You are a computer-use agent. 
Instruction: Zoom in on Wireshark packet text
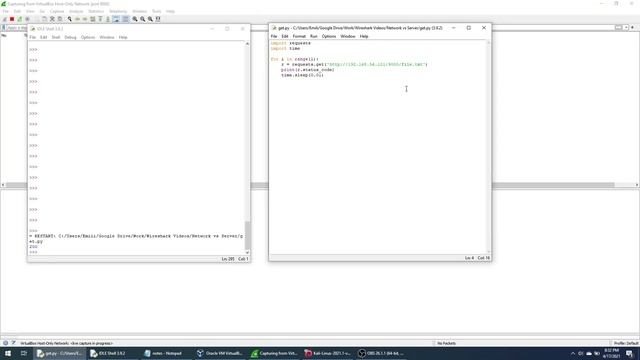pyautogui.click(x=135, y=19)
